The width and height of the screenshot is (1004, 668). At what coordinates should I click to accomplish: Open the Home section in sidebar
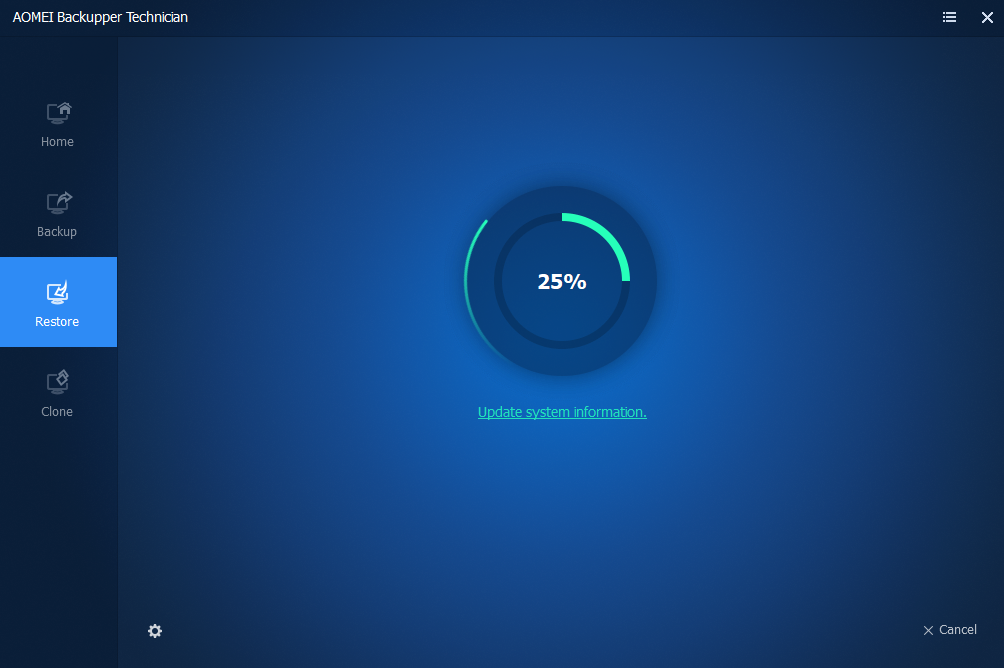(x=58, y=126)
